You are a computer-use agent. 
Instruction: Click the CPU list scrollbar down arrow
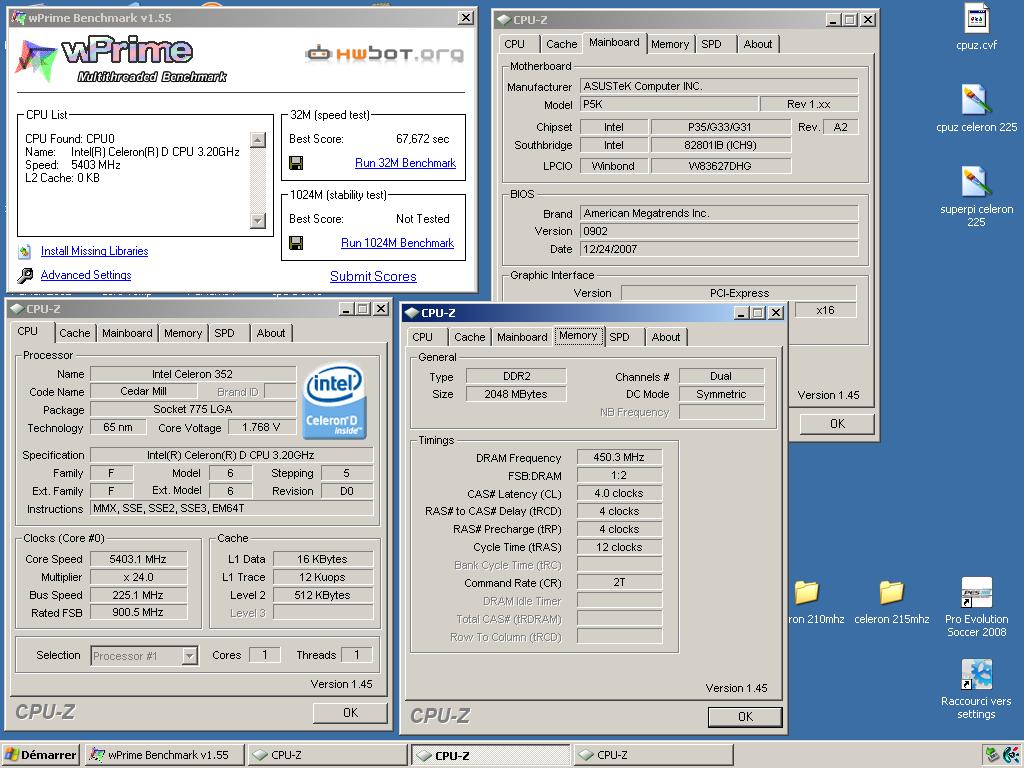258,221
